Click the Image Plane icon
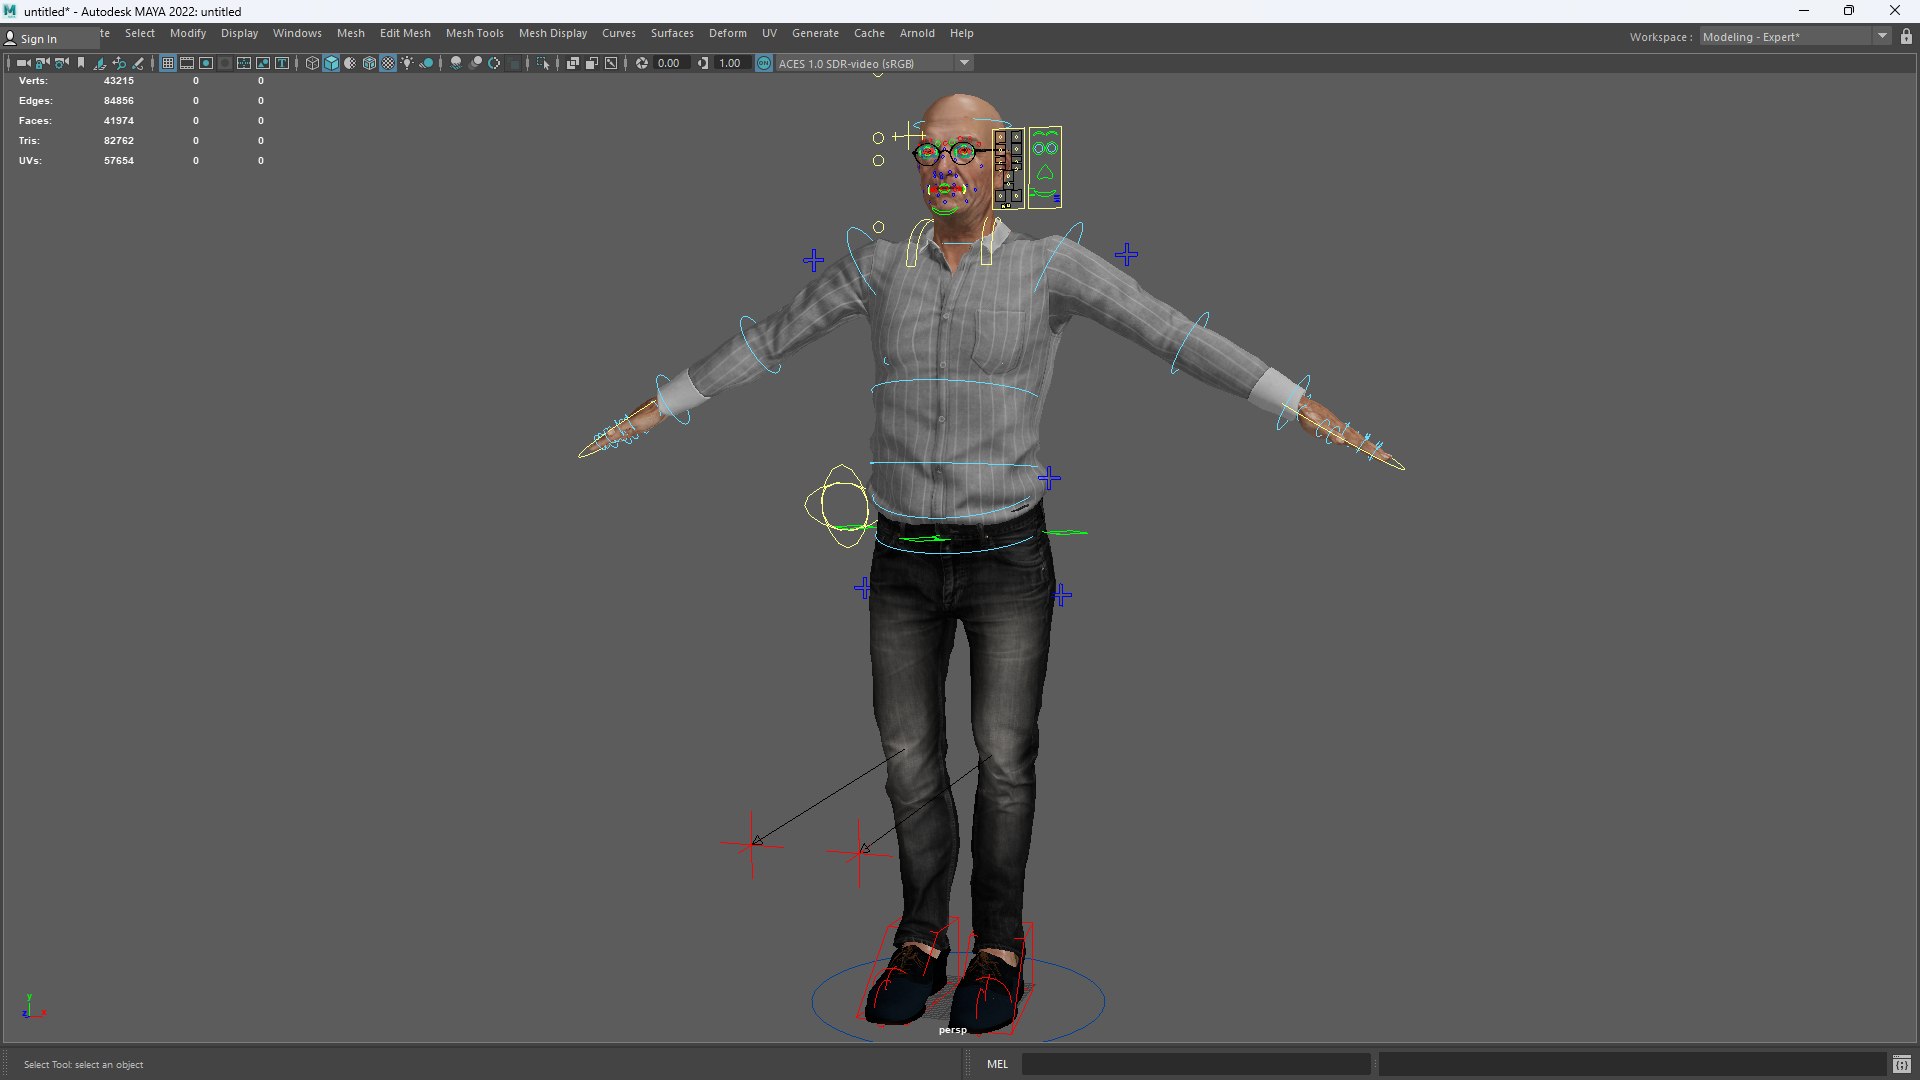1920x1080 pixels. pos(100,63)
